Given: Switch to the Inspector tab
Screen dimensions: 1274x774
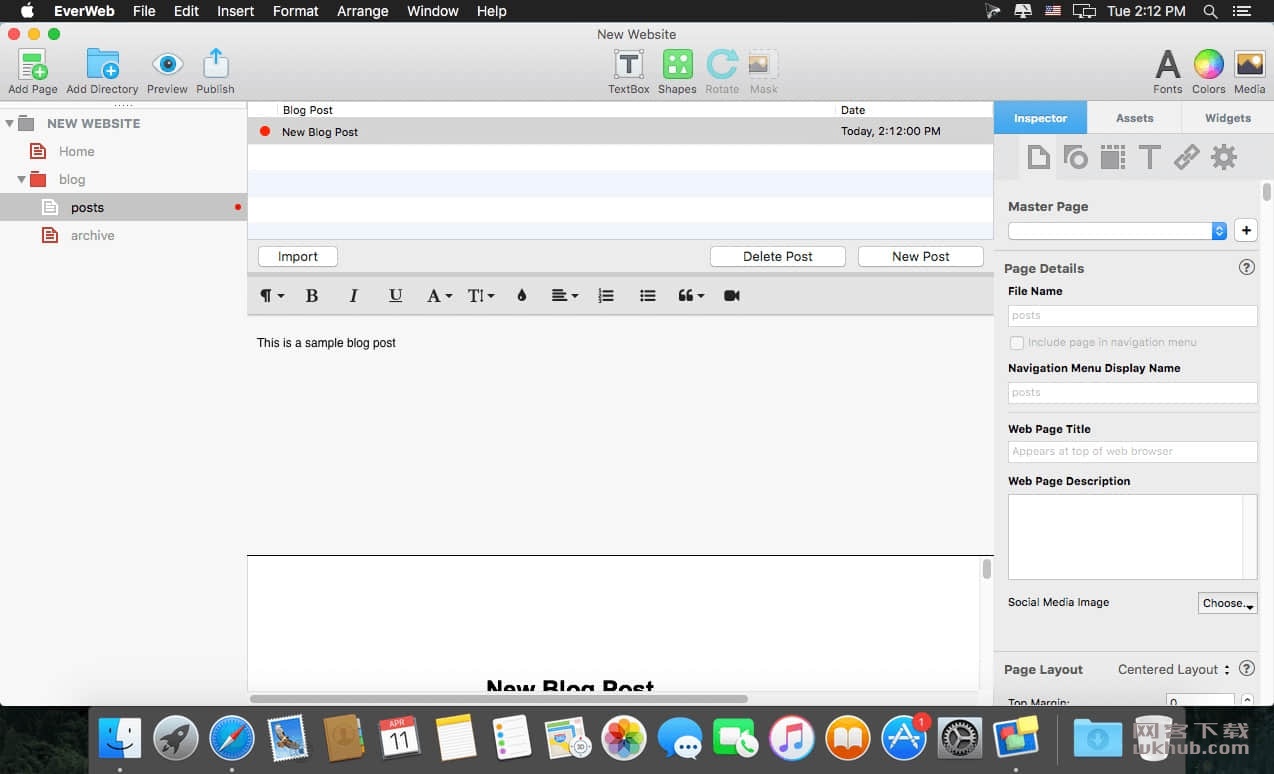Looking at the screenshot, I should [x=1040, y=118].
